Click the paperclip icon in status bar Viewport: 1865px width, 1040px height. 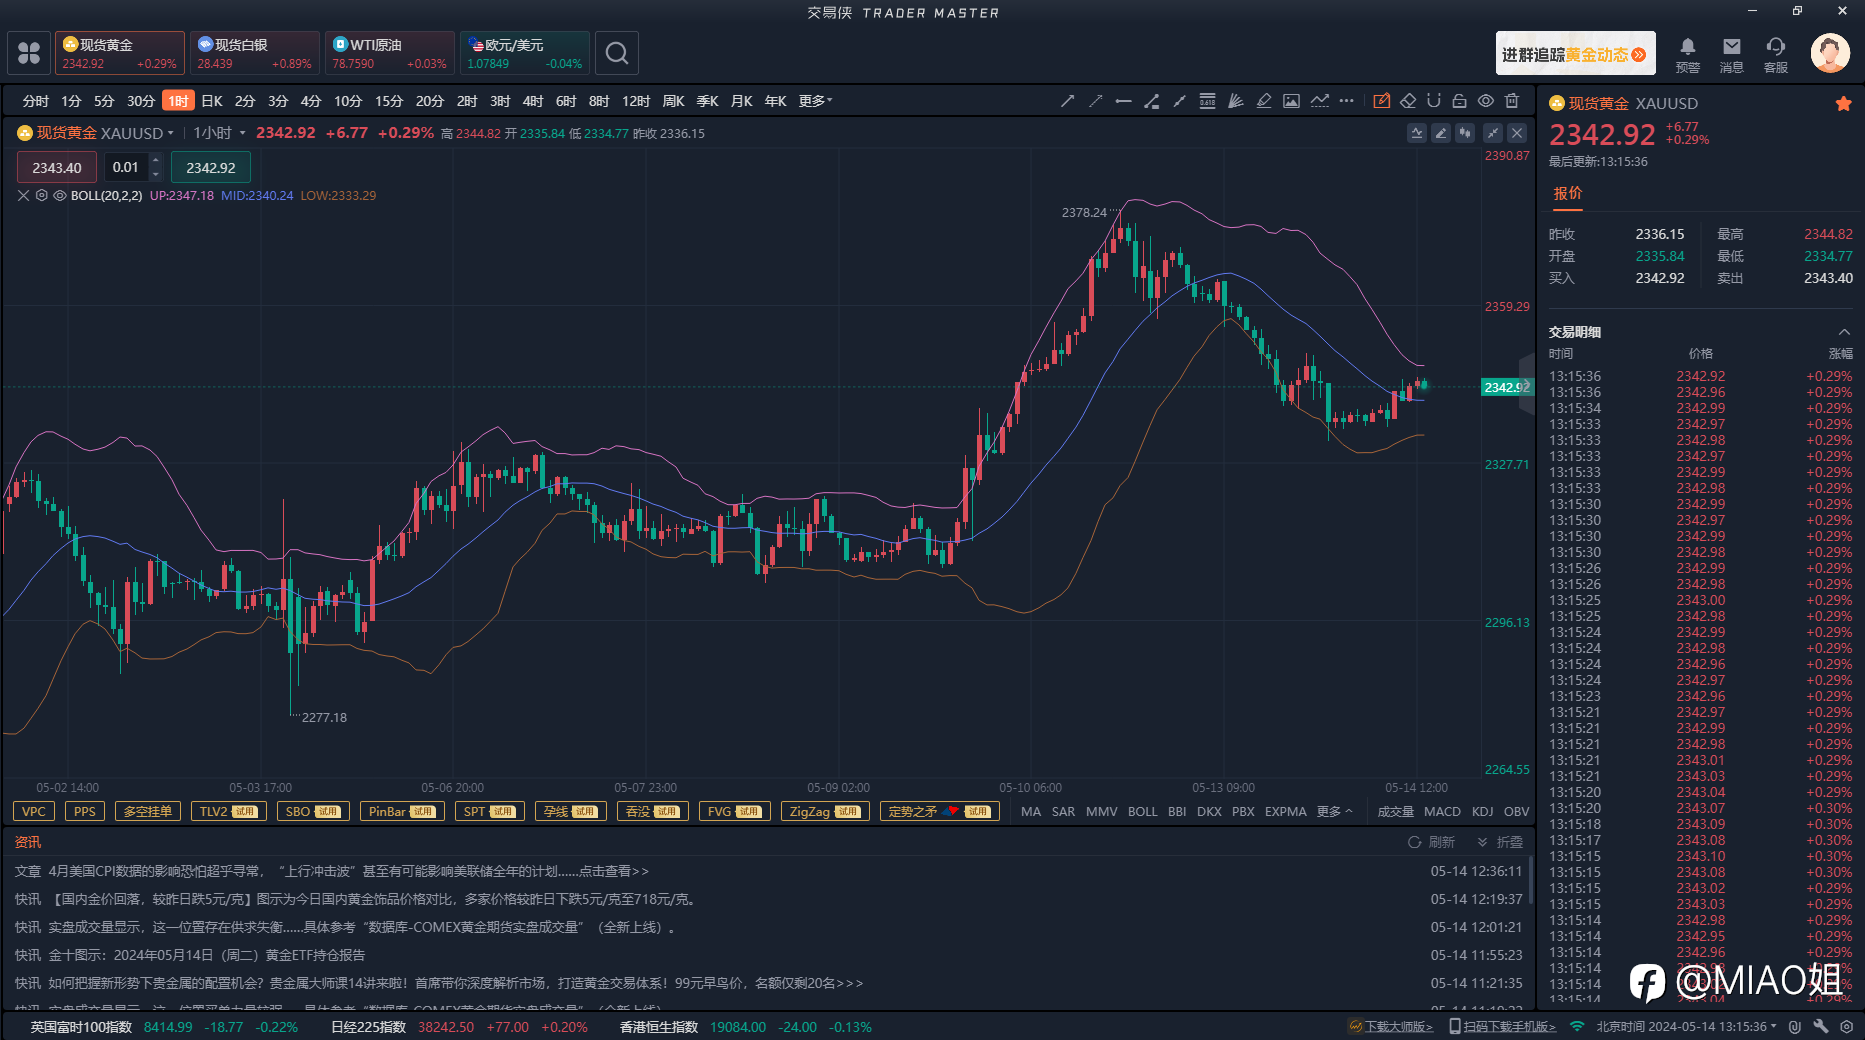pos(1795,1027)
